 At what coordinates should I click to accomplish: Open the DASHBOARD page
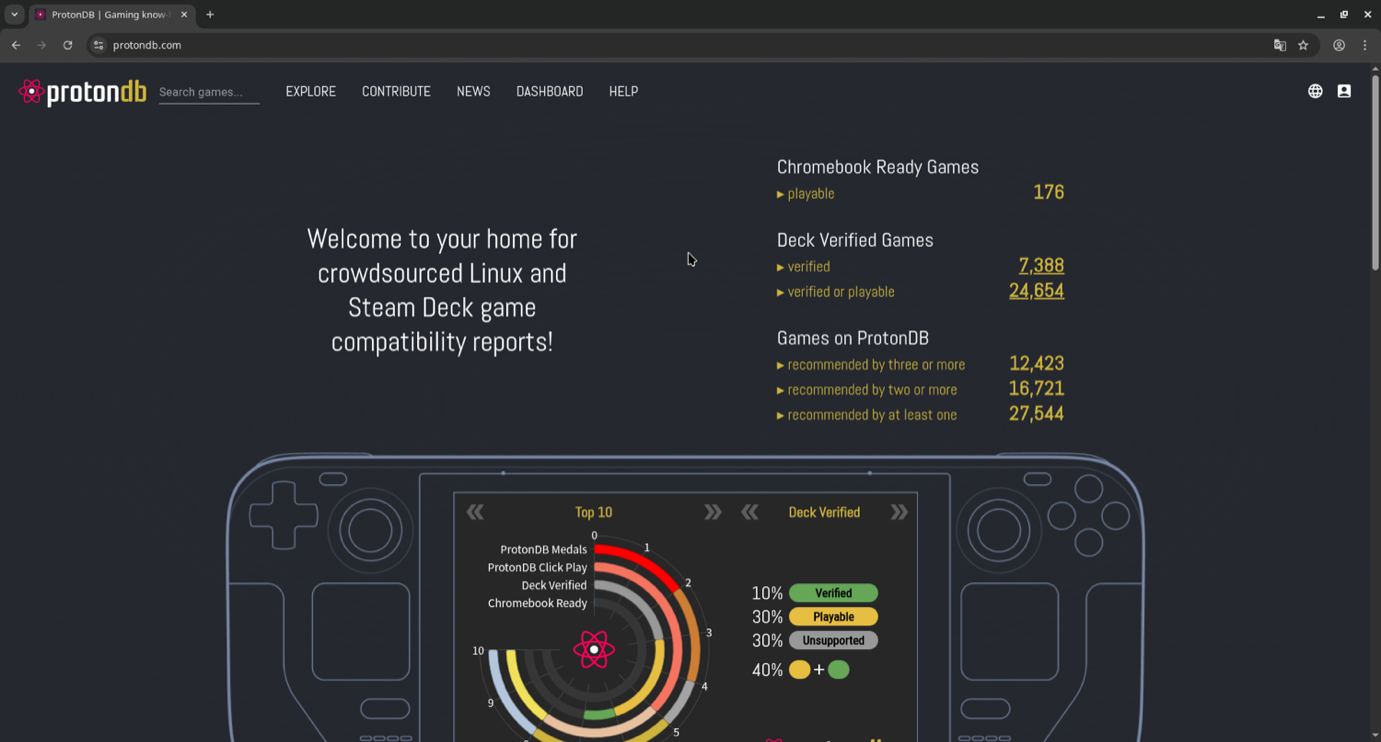[x=549, y=91]
